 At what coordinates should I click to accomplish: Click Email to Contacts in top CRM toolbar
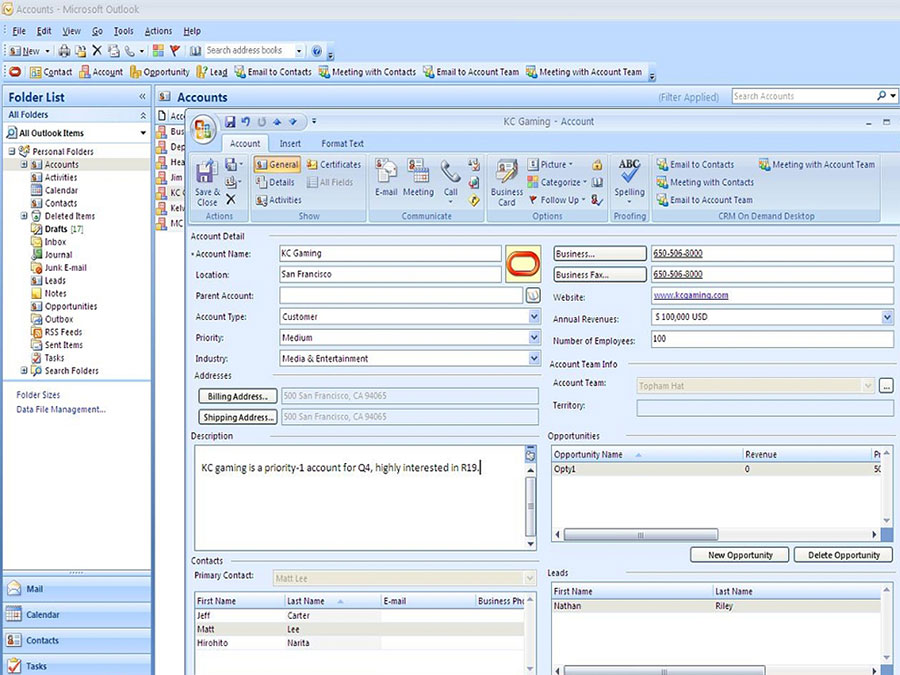273,72
